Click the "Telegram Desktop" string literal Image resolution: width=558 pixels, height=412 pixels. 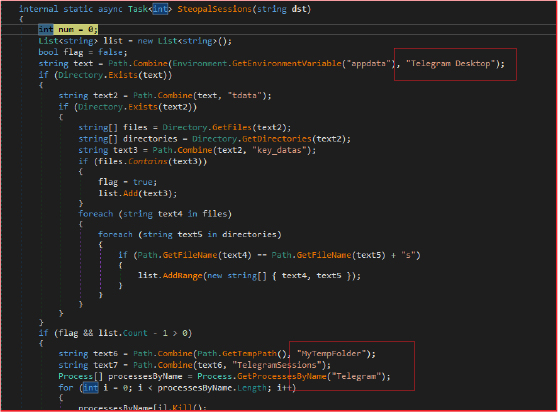pyautogui.click(x=451, y=63)
